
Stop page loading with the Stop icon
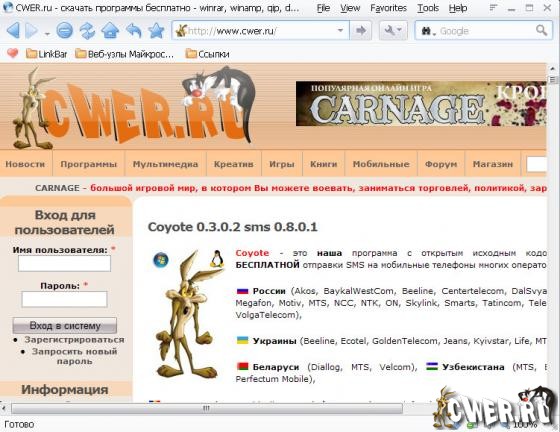[65, 31]
